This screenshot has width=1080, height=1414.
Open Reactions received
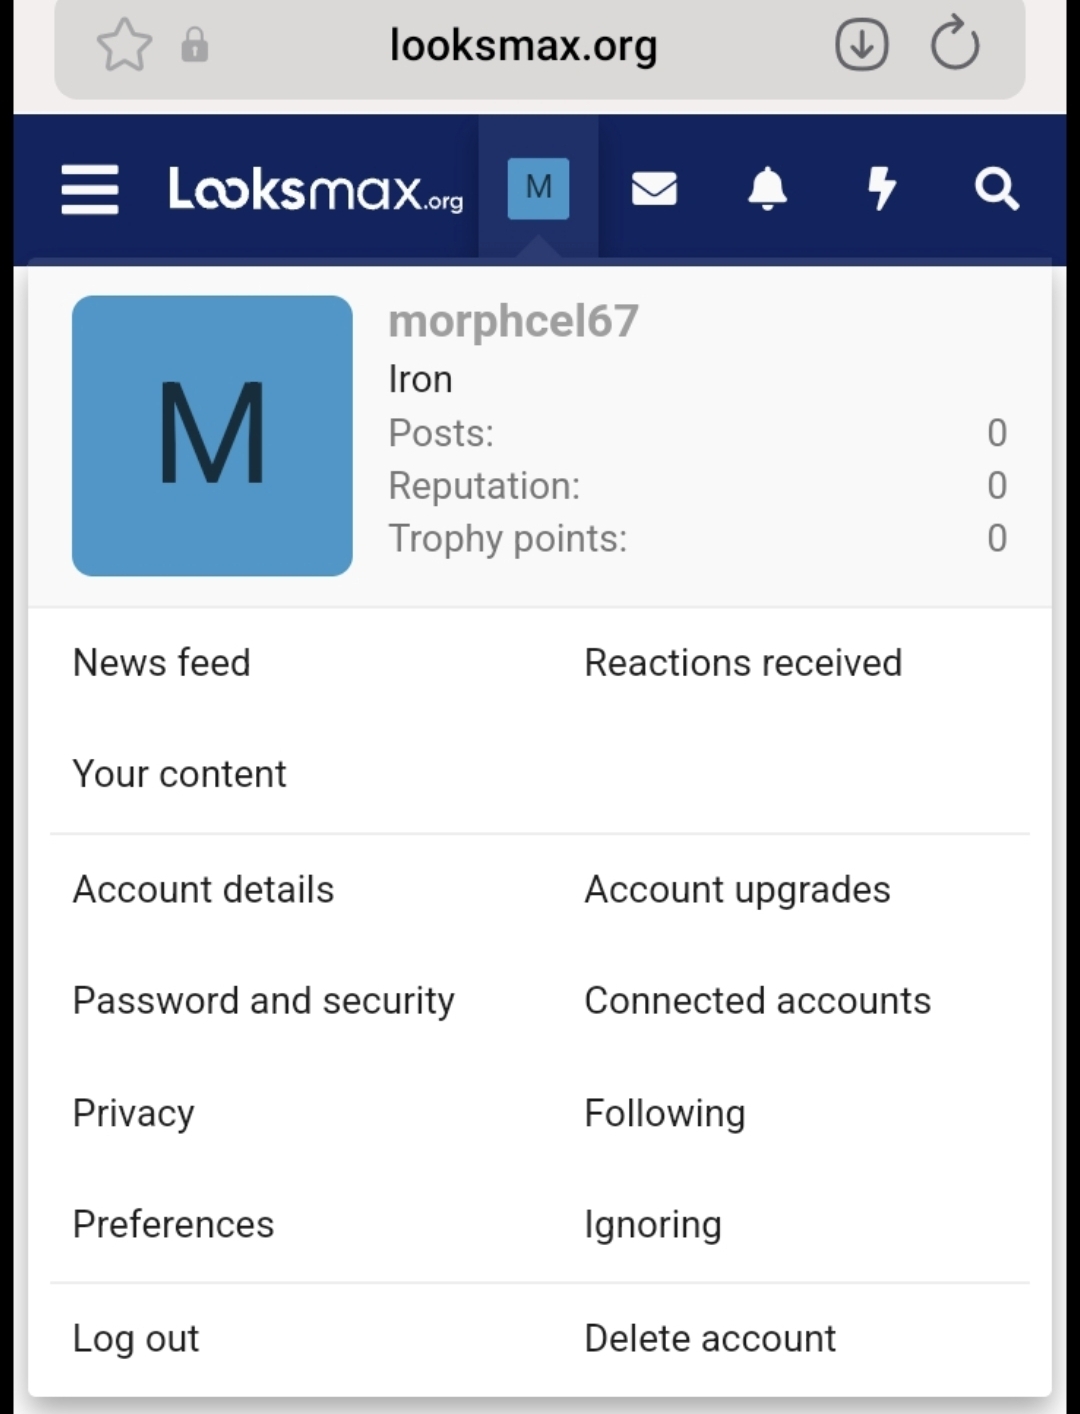743,662
